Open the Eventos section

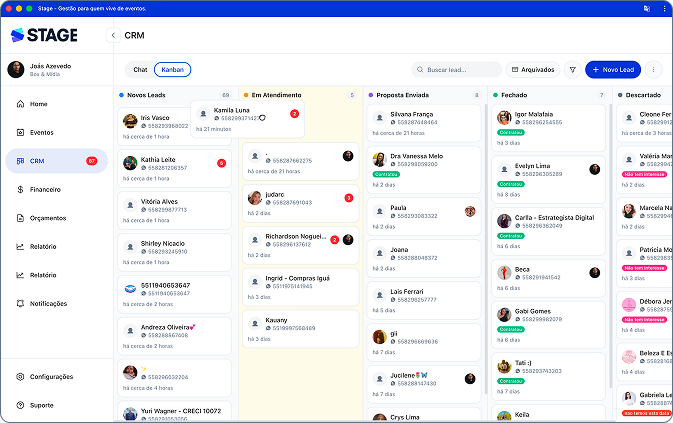[x=41, y=132]
